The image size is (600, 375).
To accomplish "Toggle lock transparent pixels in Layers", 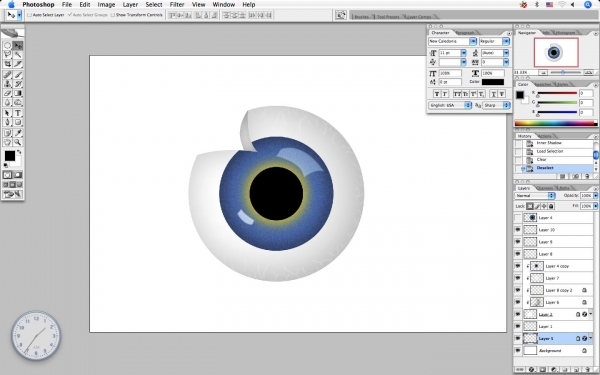I will (530, 206).
